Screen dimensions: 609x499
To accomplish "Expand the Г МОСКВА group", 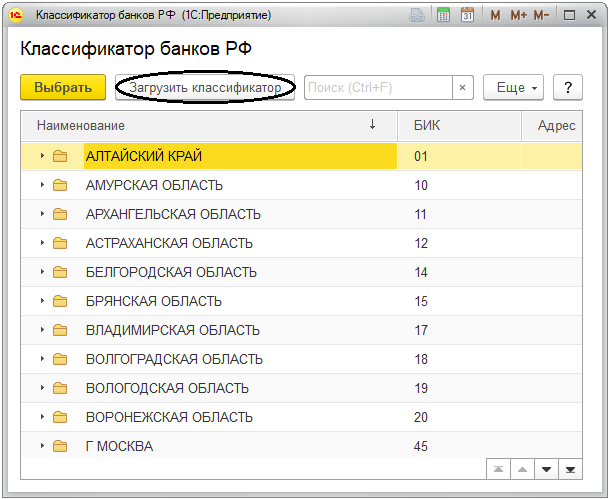I will pos(42,446).
